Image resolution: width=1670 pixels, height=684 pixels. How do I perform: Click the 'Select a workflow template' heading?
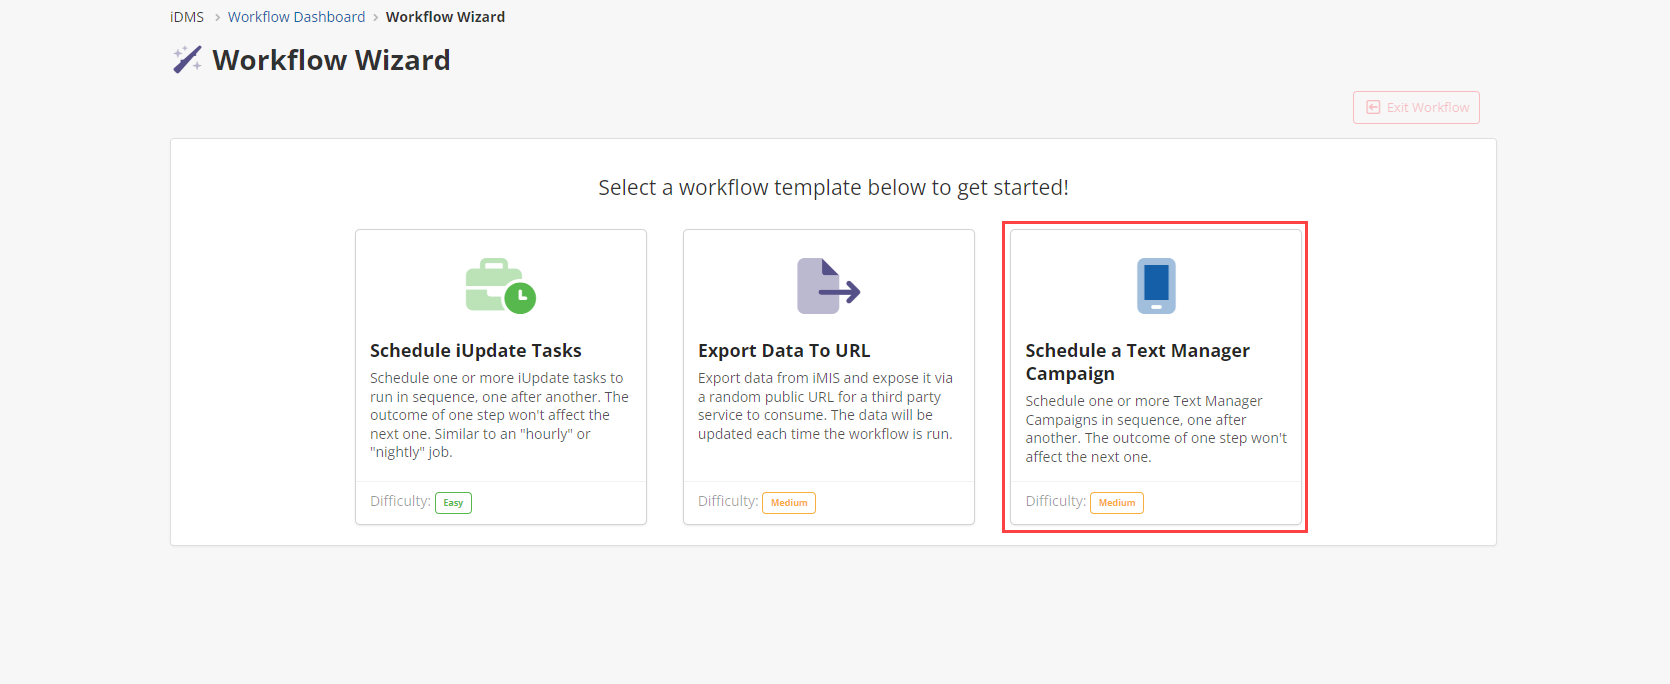click(x=833, y=188)
